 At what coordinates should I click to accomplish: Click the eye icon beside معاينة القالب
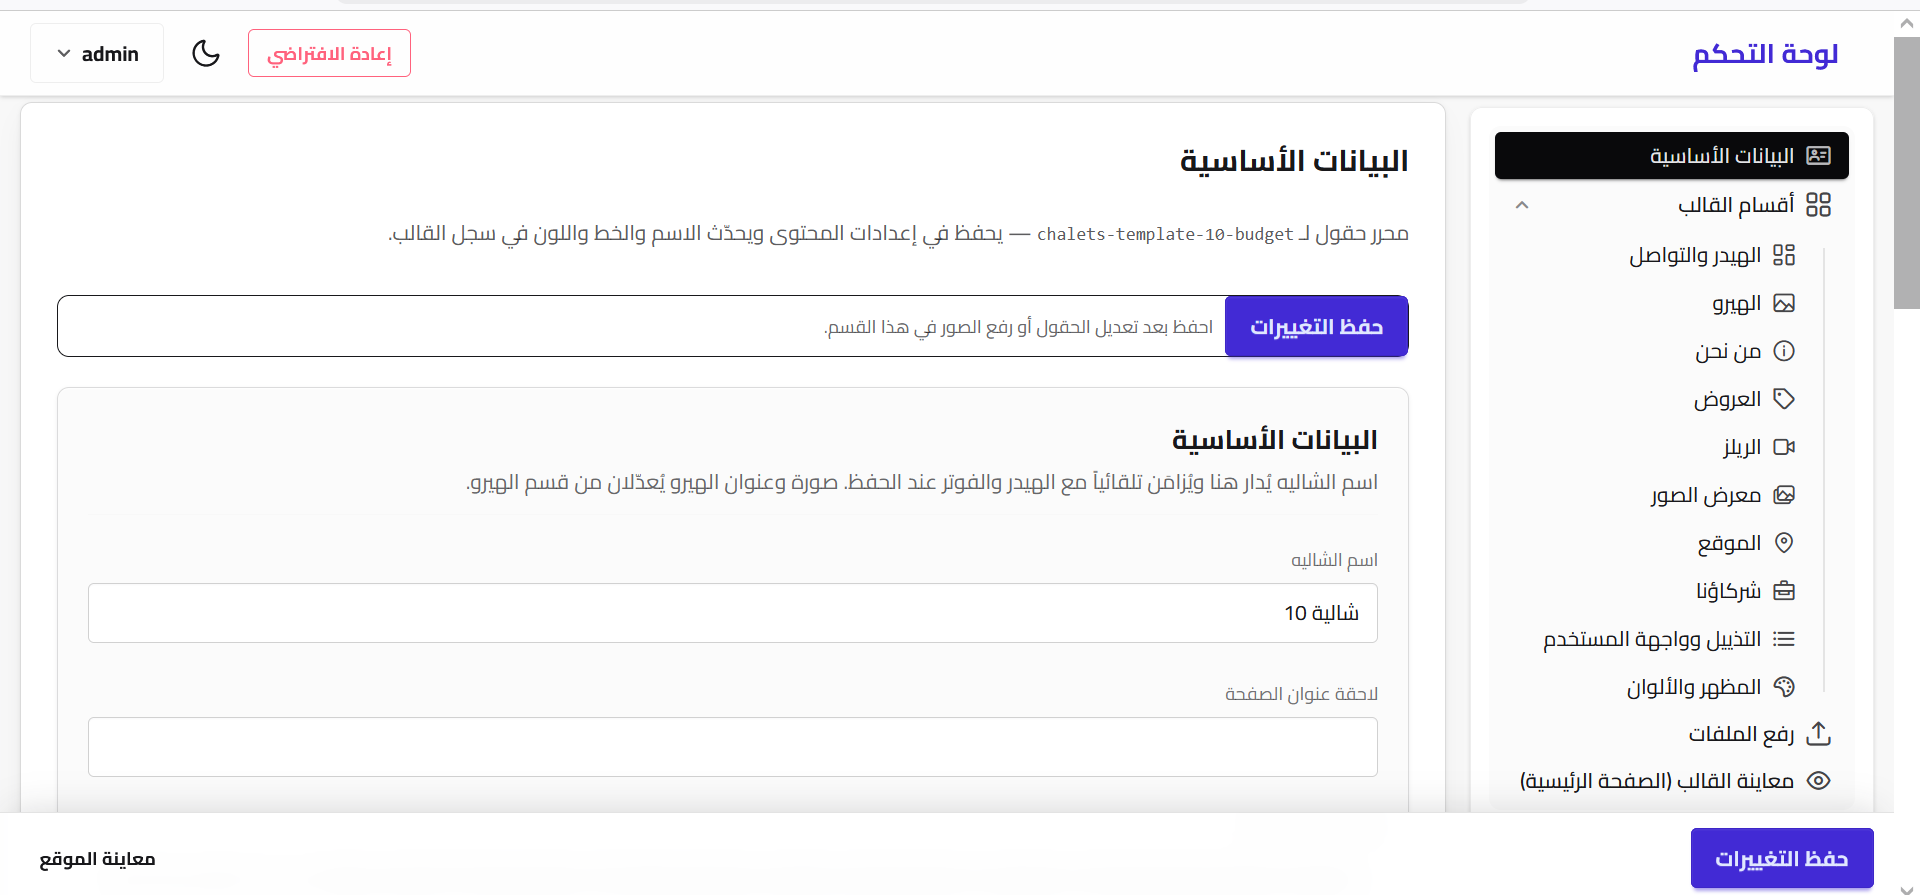coord(1819,781)
